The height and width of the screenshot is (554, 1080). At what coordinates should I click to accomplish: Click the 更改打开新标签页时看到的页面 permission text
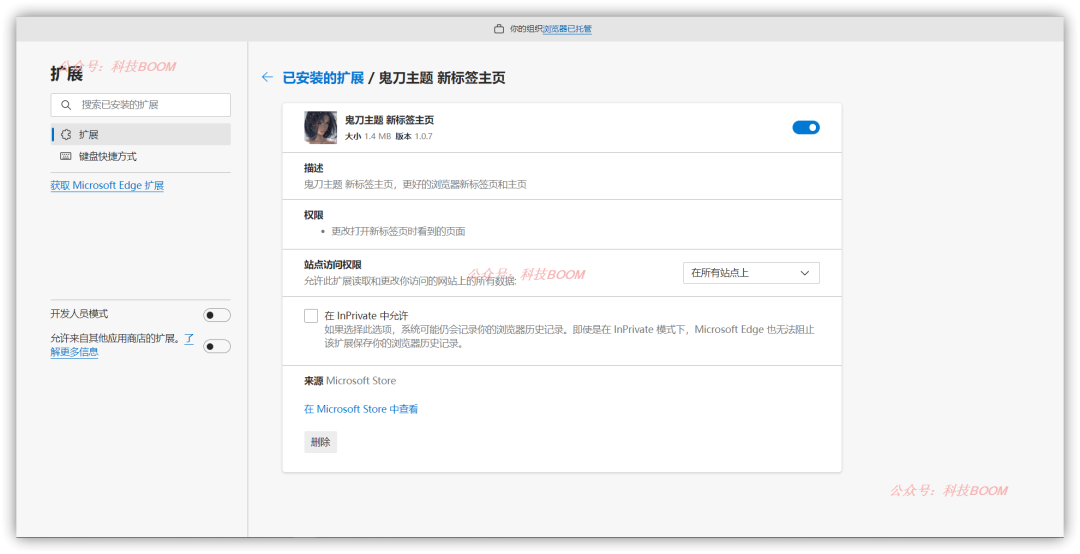(x=398, y=232)
